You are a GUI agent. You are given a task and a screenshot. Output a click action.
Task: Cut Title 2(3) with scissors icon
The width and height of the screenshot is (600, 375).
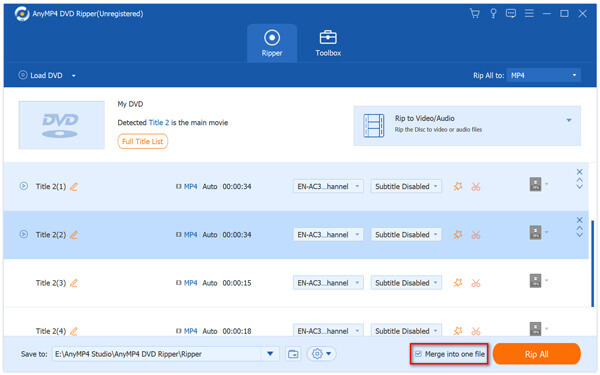click(476, 283)
